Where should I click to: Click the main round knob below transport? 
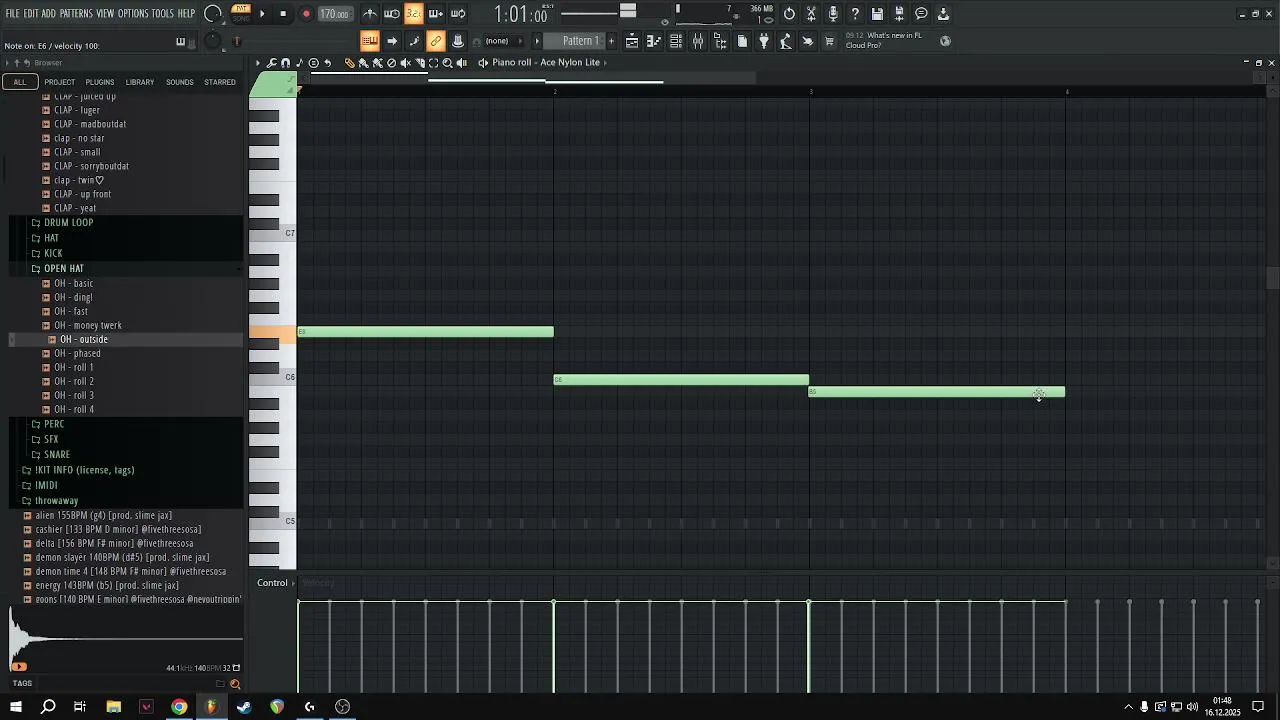coord(212,41)
